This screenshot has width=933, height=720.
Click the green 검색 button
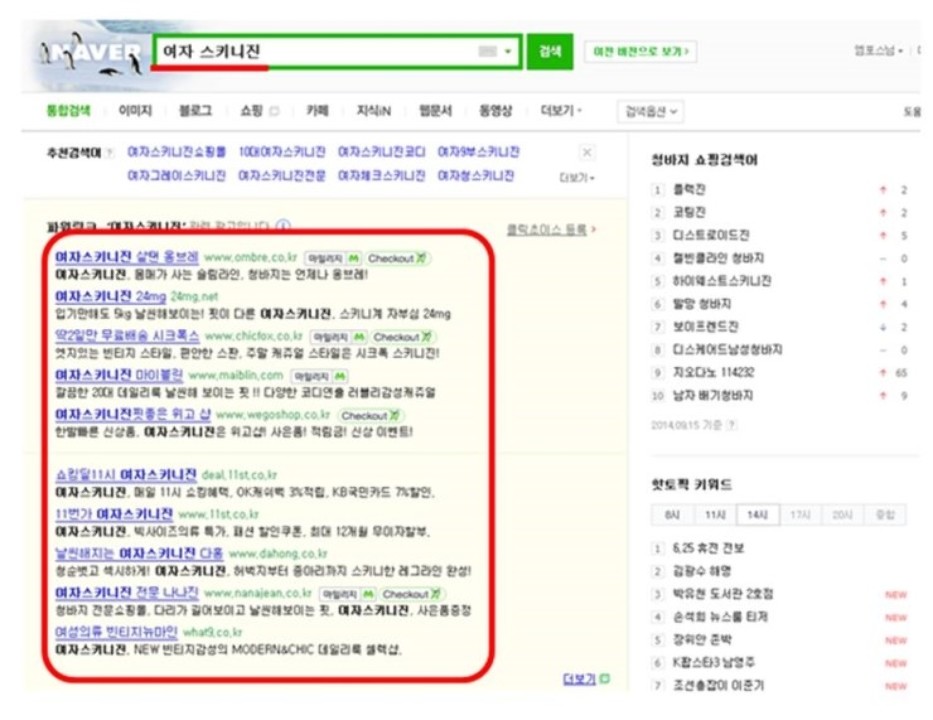(x=550, y=52)
